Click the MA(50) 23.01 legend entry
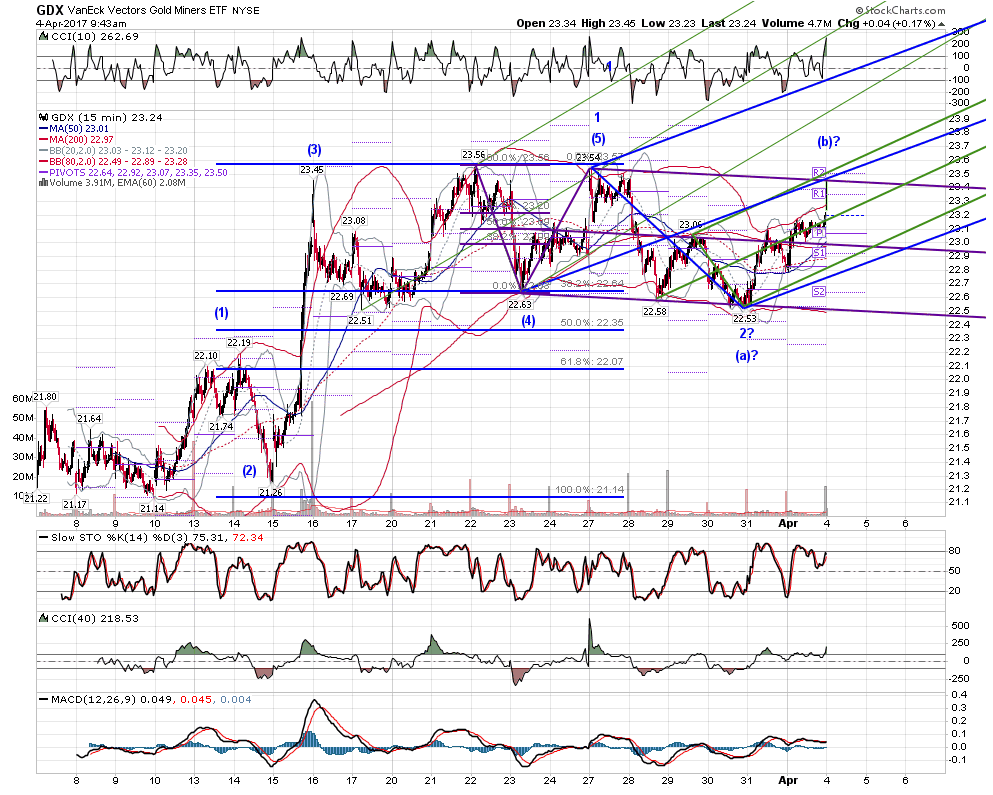 tap(73, 129)
